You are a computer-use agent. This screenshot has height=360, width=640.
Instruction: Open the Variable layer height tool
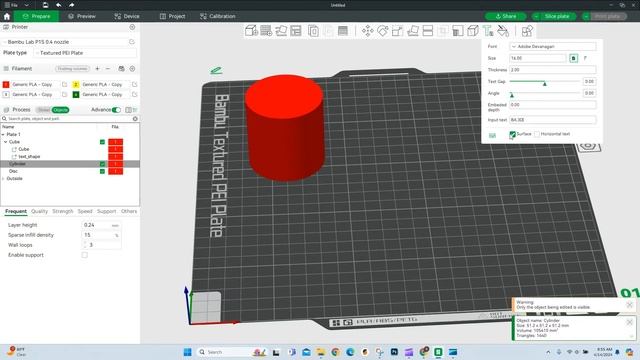pyautogui.click(x=343, y=31)
